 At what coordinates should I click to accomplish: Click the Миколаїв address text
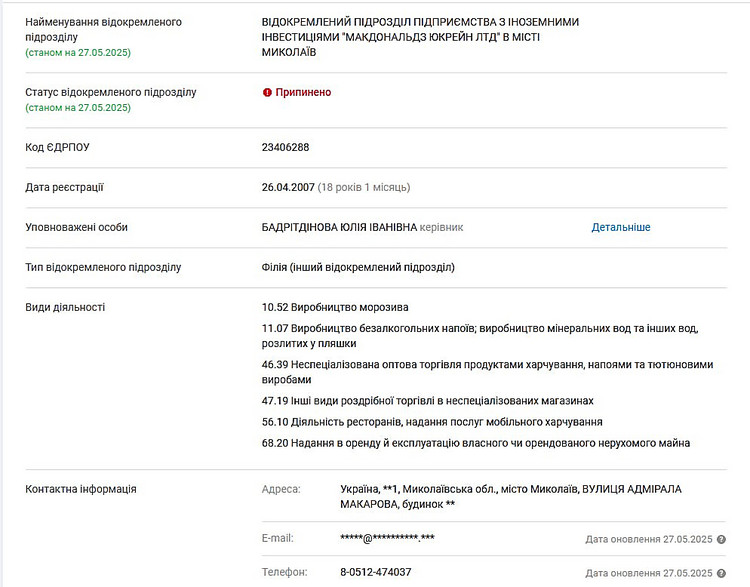[x=510, y=496]
